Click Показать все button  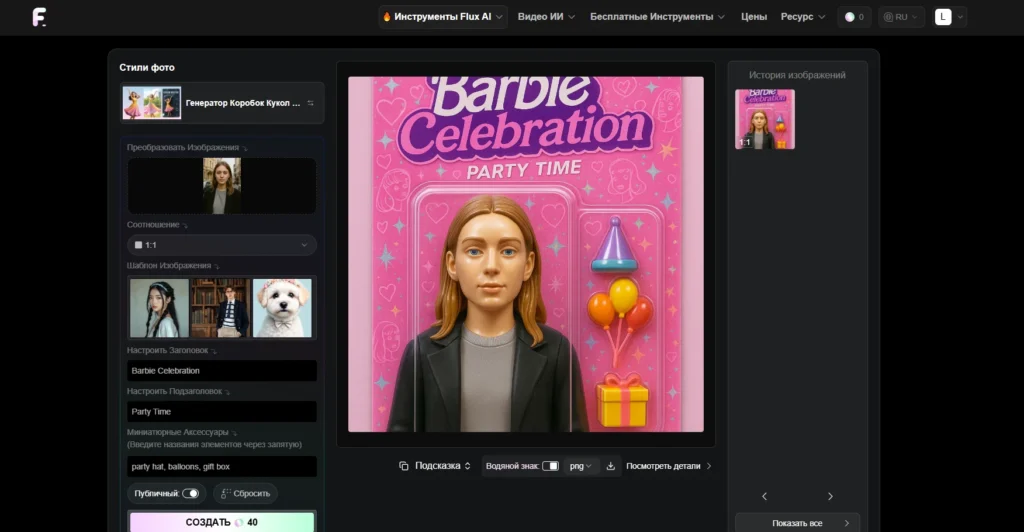click(x=797, y=523)
